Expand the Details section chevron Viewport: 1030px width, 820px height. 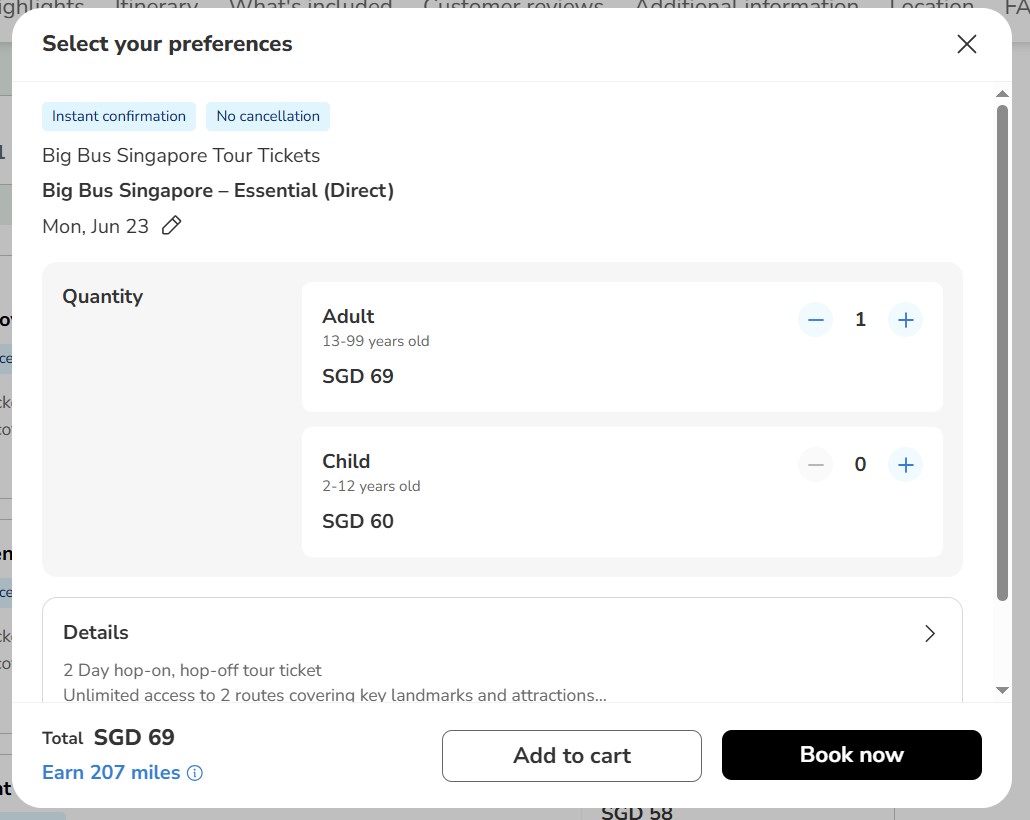(929, 633)
